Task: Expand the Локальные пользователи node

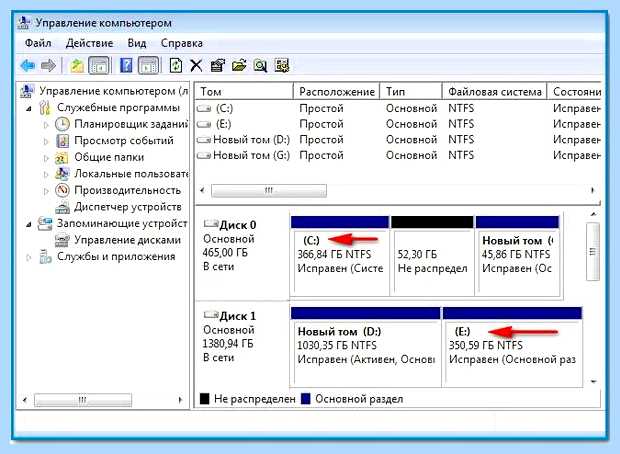Action: click(46, 174)
